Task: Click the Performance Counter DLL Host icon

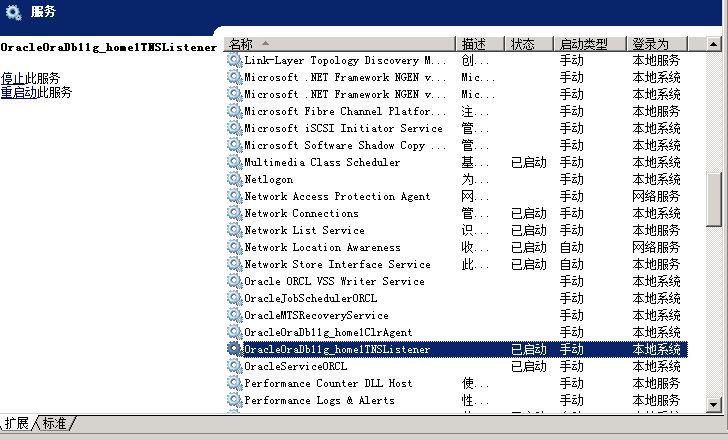Action: coord(235,383)
